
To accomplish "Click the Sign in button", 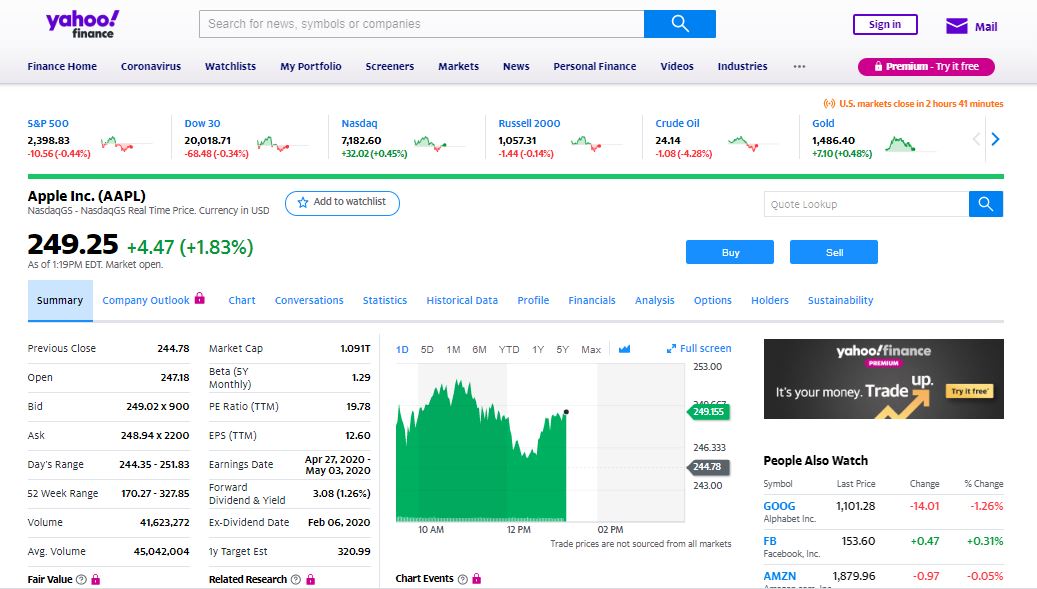I will 885,24.
